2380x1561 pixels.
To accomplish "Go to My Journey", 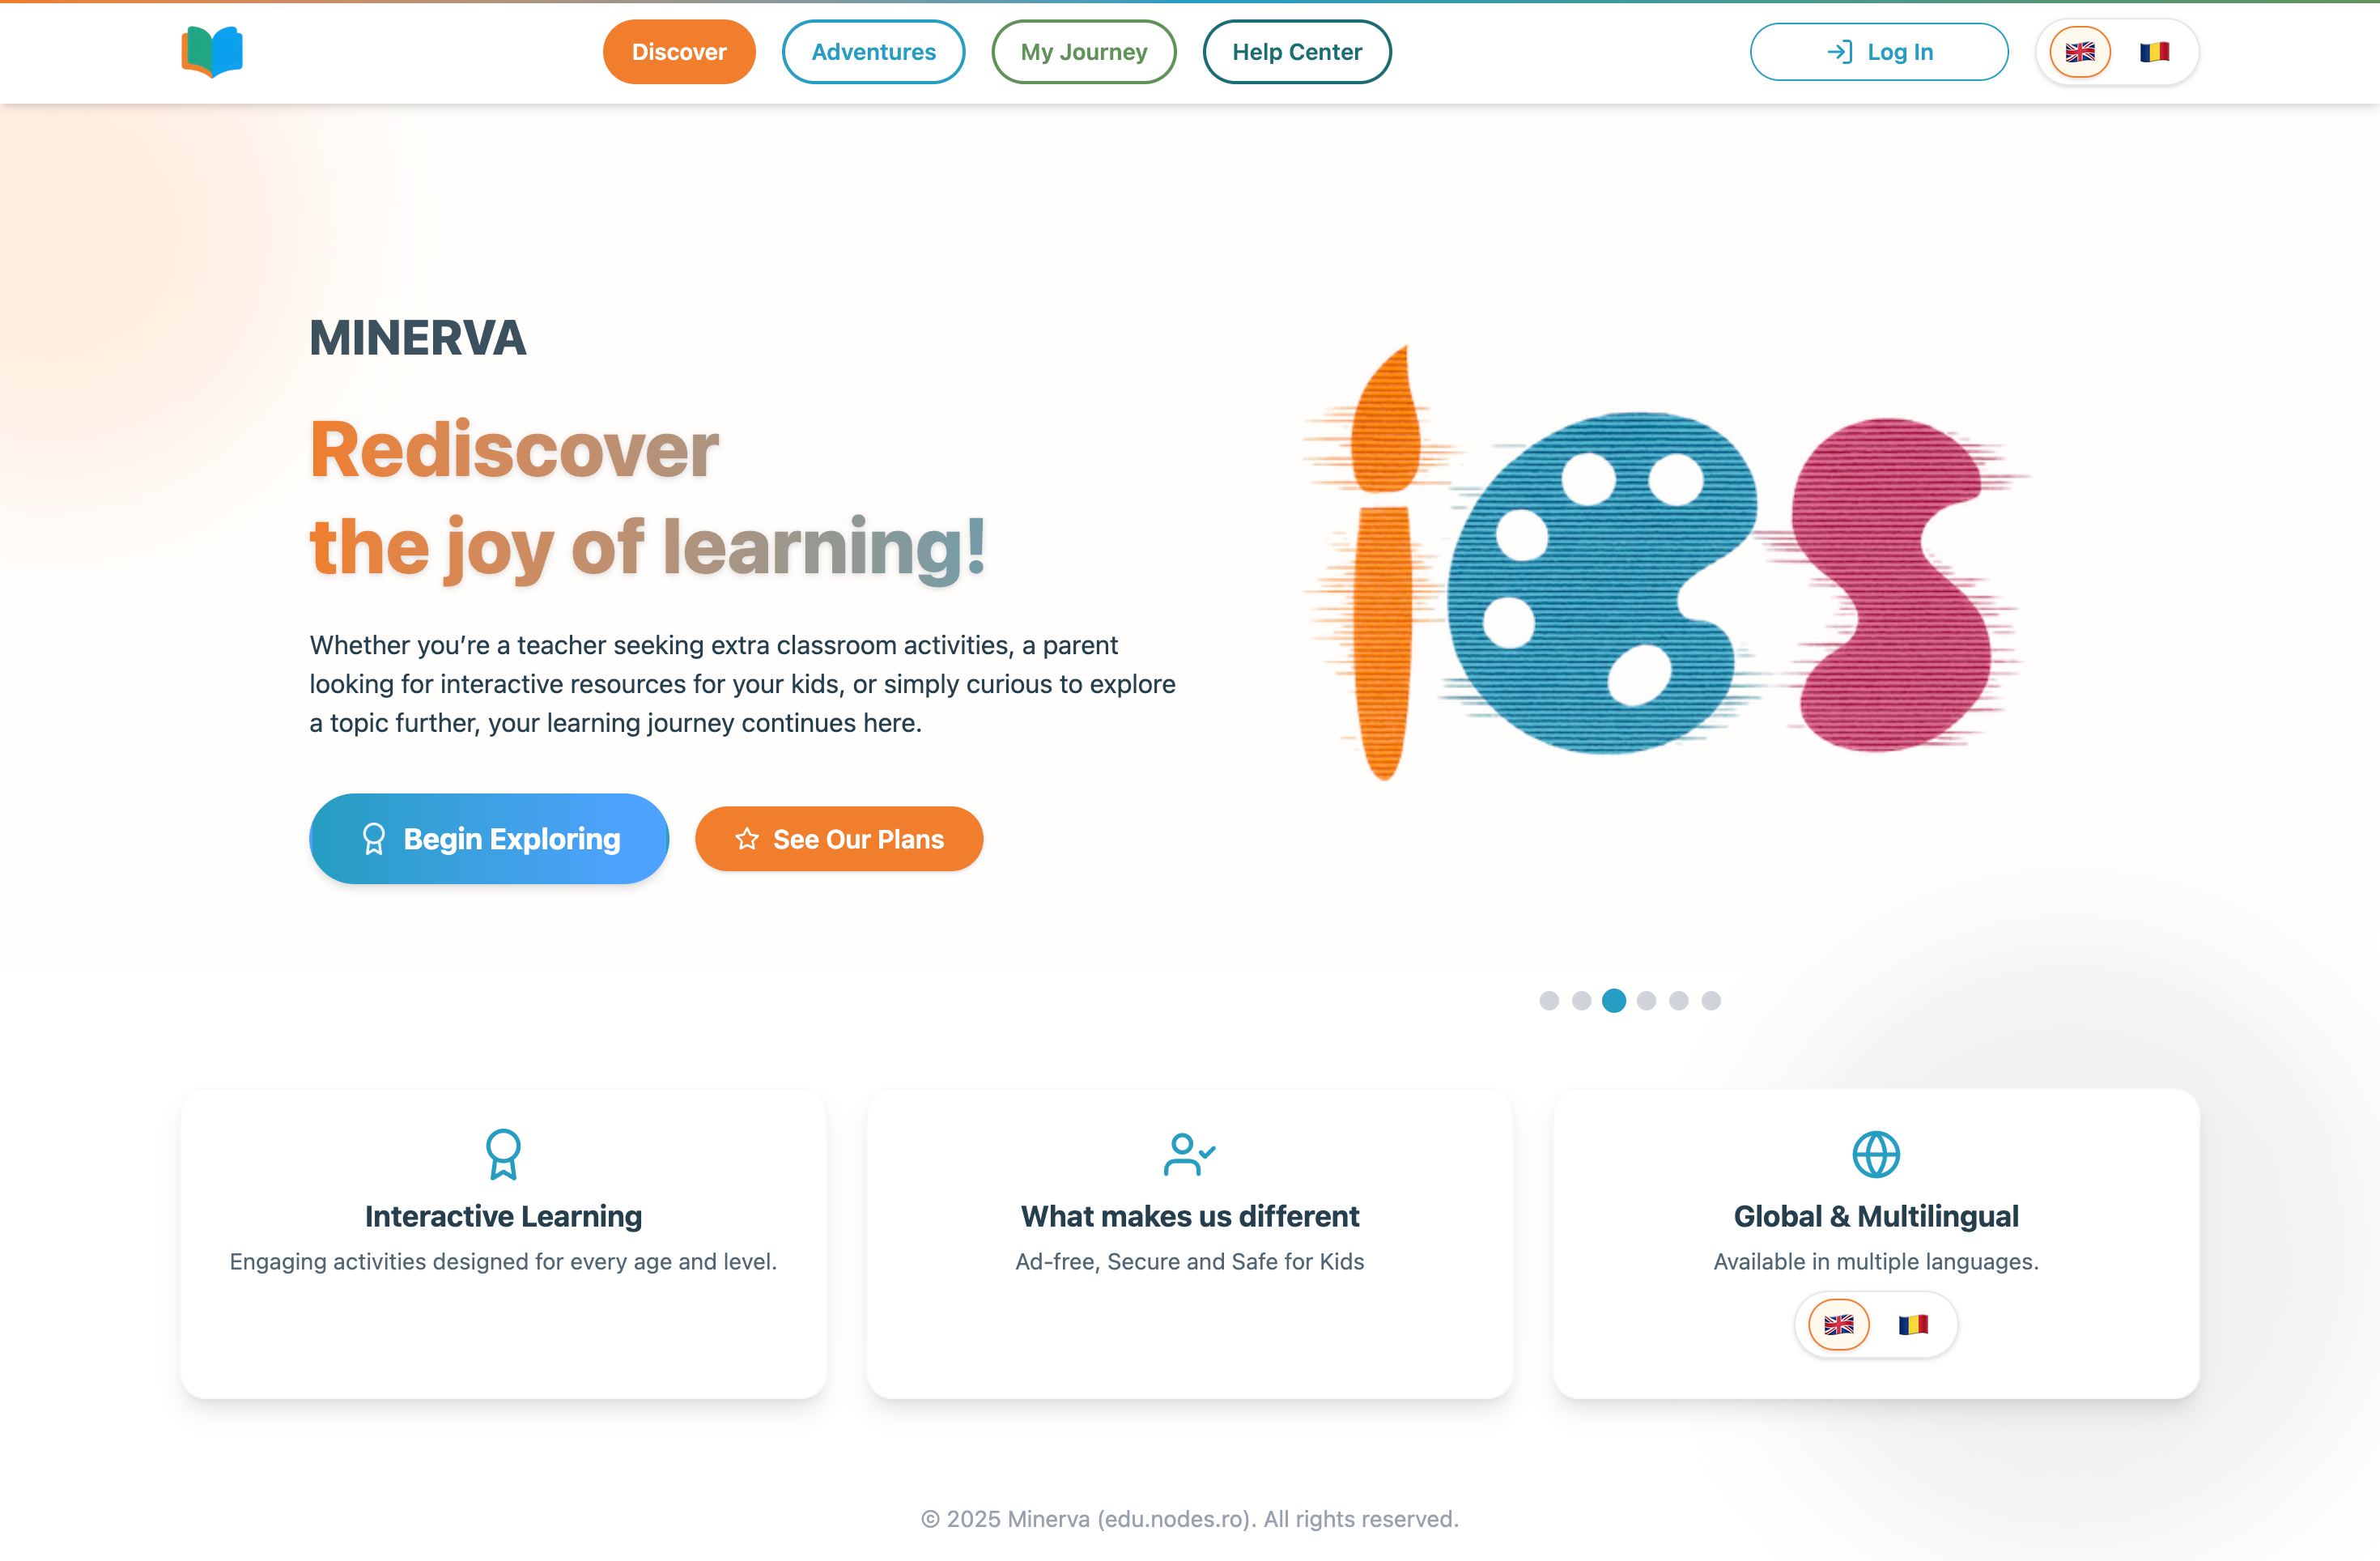I will (x=1083, y=52).
